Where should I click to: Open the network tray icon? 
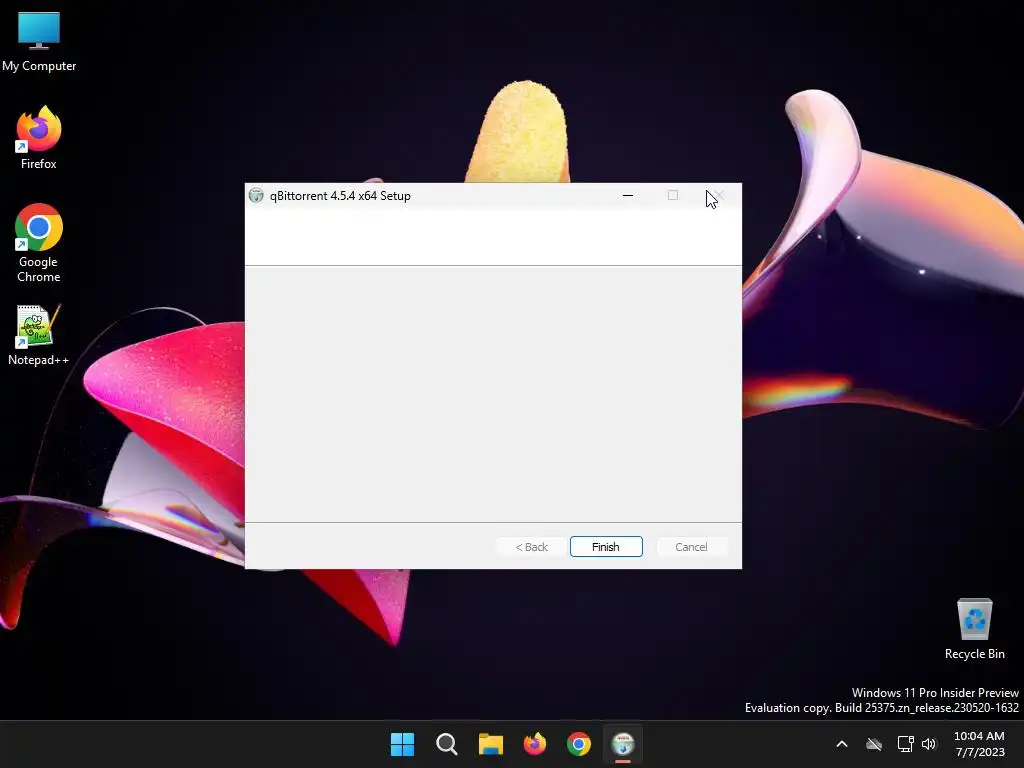coord(905,744)
